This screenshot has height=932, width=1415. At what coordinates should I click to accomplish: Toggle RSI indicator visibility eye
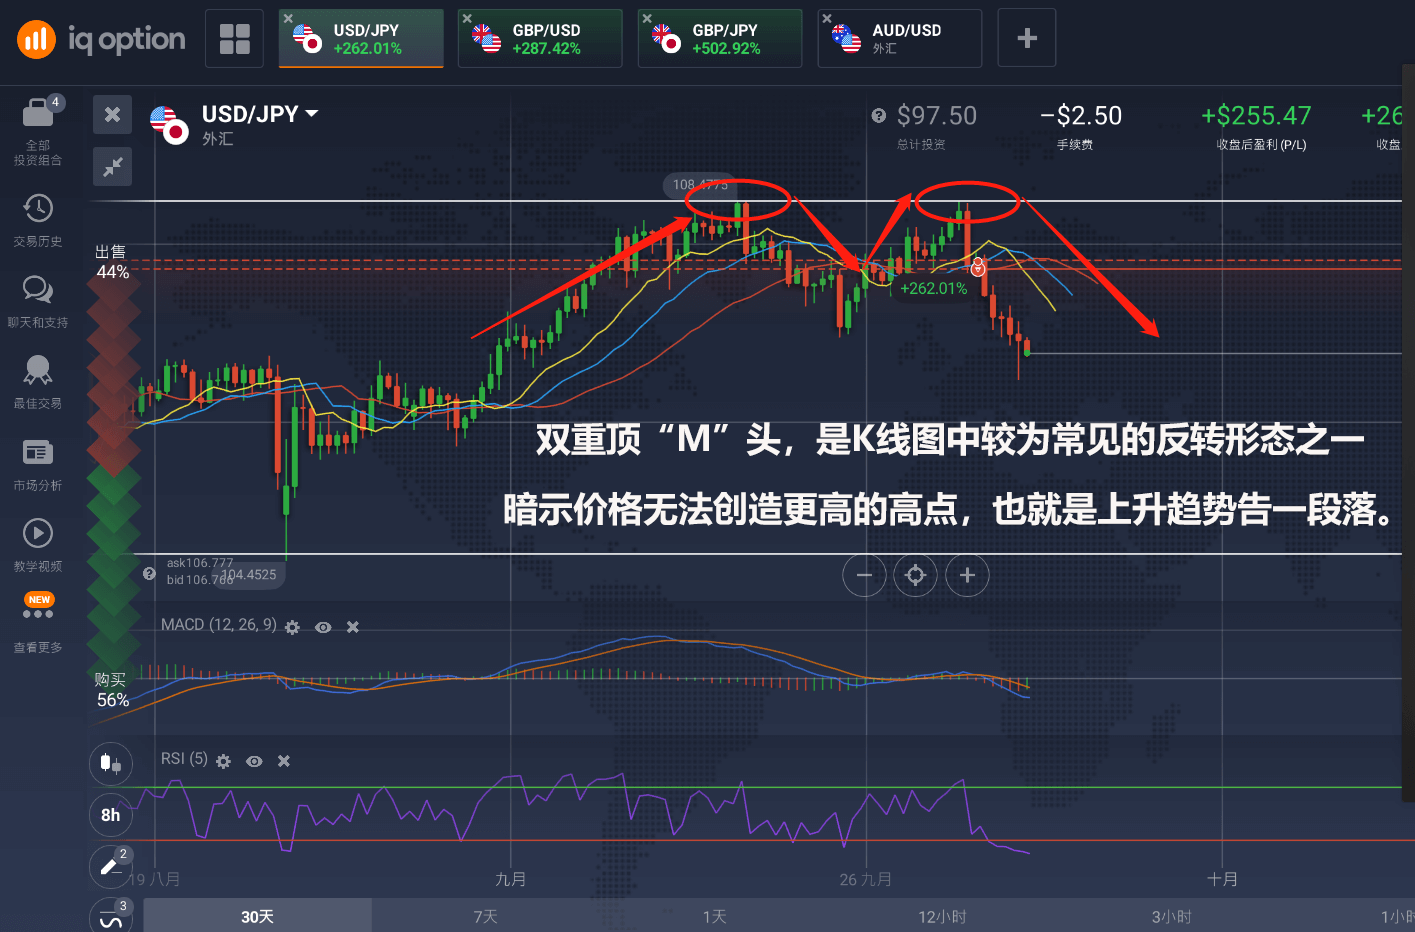254,761
